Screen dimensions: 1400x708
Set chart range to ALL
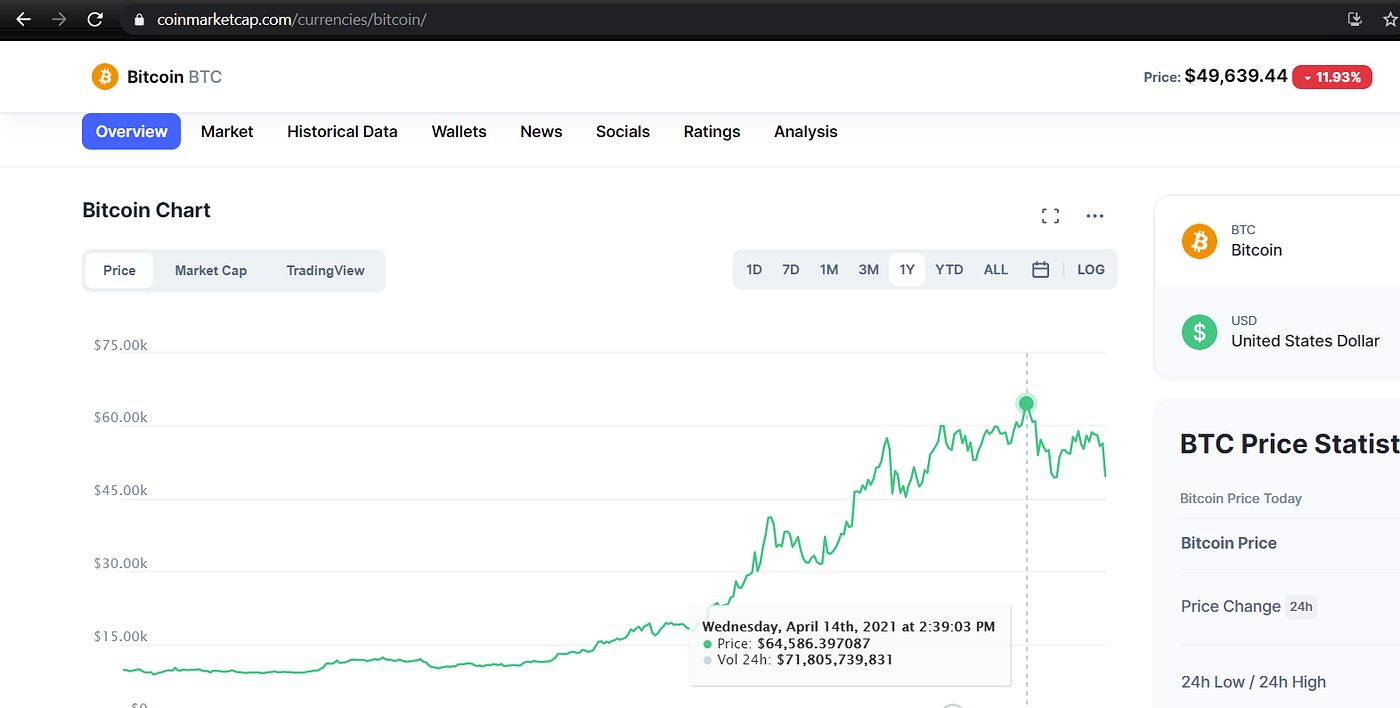(x=996, y=269)
